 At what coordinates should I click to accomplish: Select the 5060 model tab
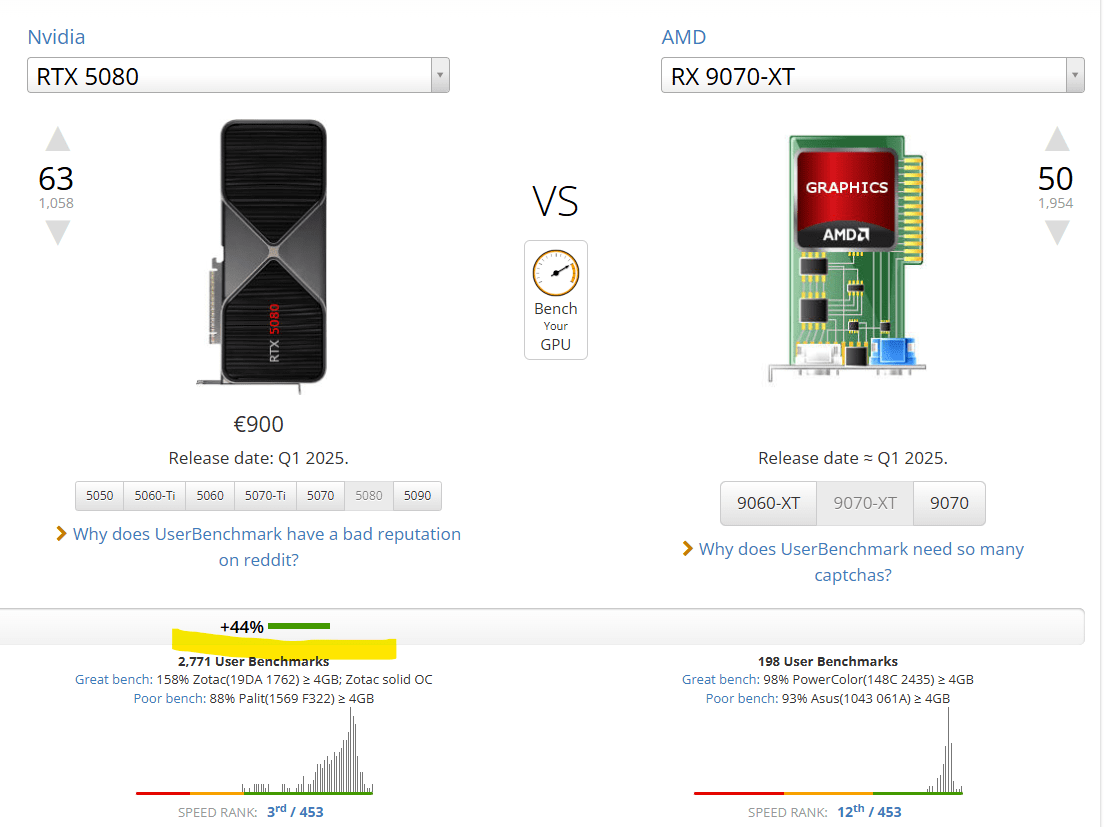(210, 495)
